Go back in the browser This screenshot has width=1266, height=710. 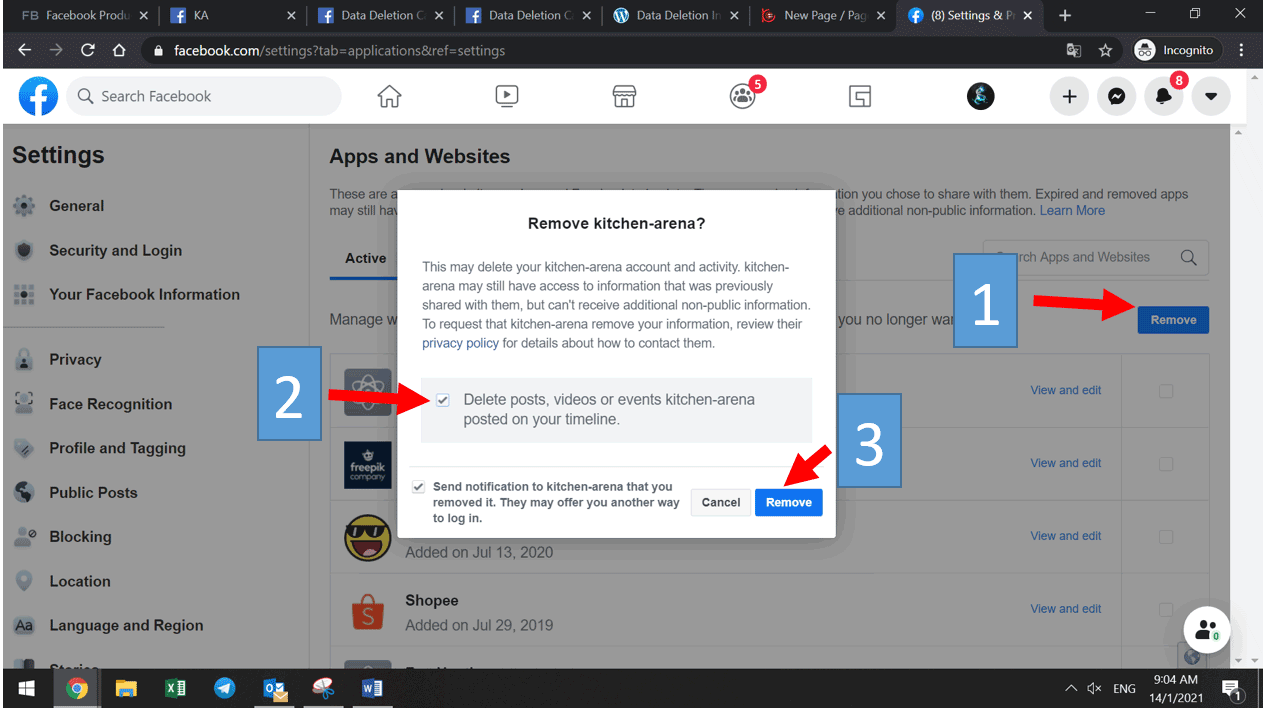(24, 50)
